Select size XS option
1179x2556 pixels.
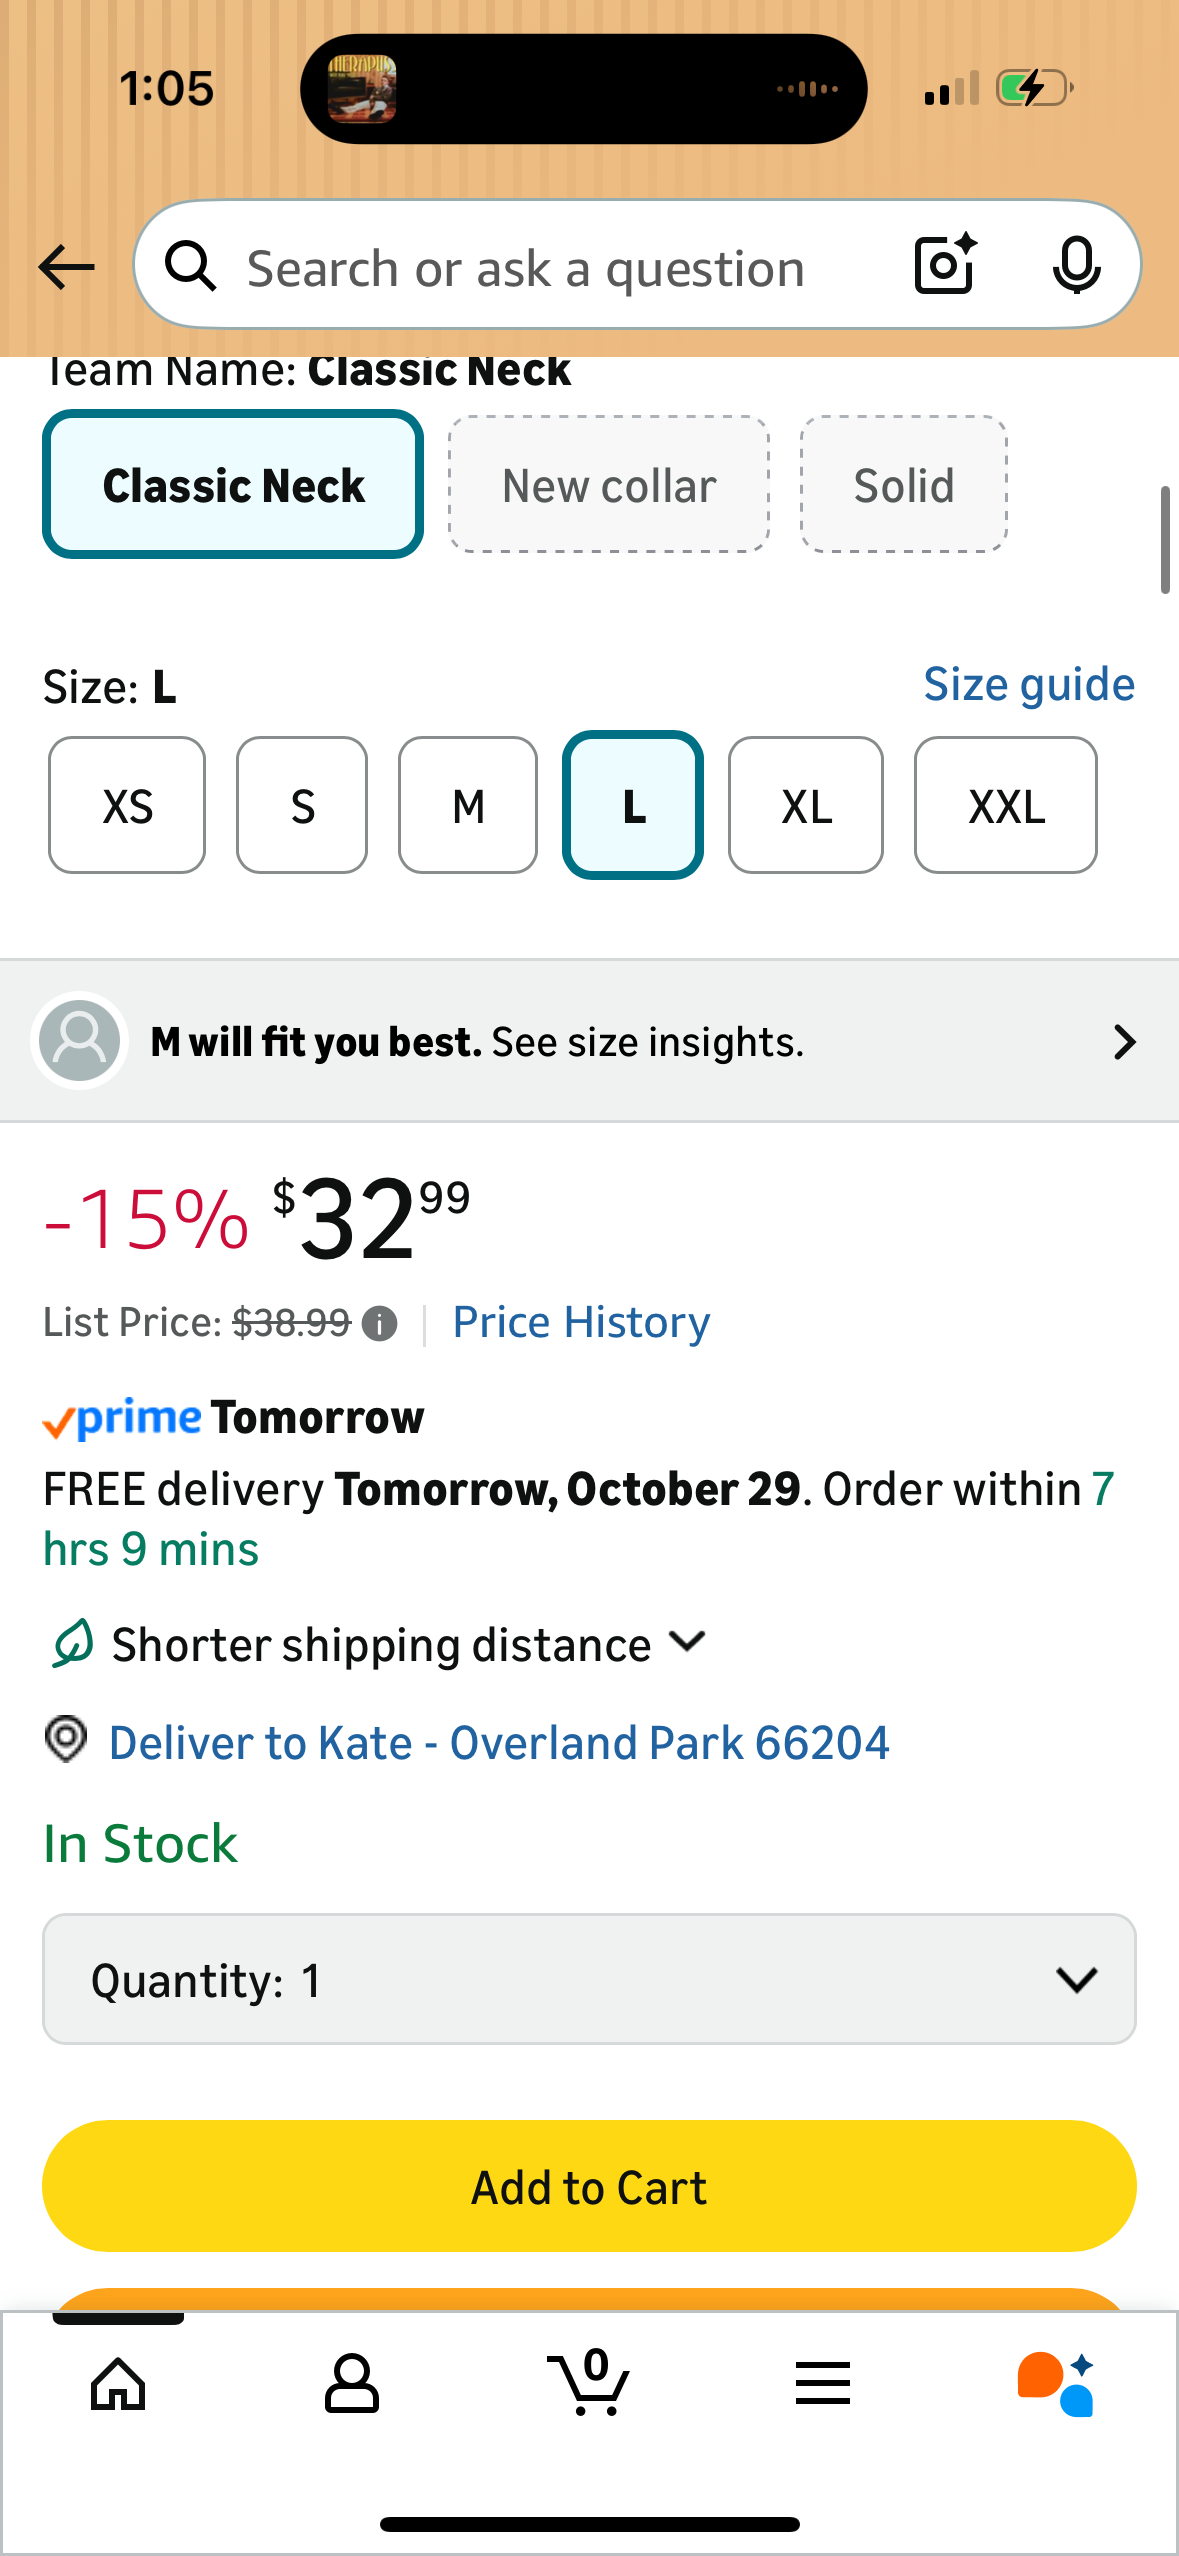(127, 806)
